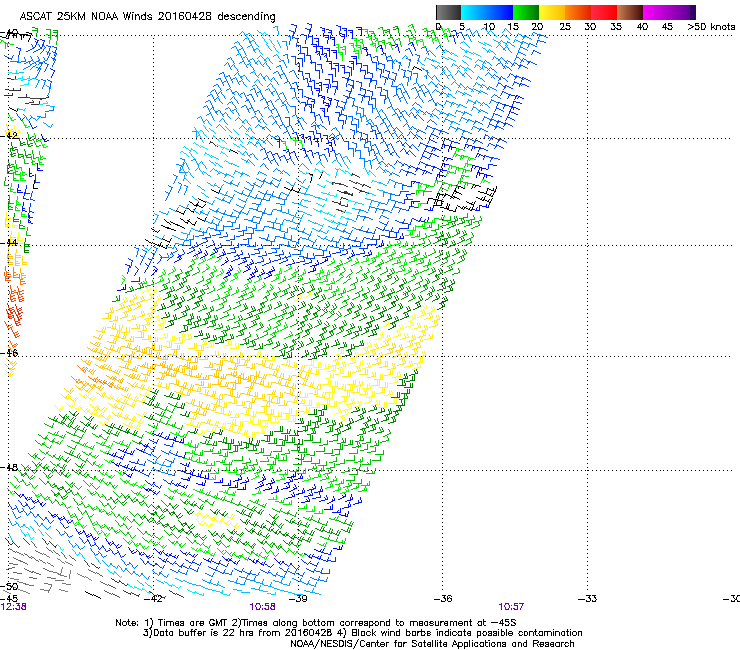This screenshot has height=650, width=740.
Task: Click the cyan-to-blue 5-15 knots legend swatch
Action: (487, 12)
